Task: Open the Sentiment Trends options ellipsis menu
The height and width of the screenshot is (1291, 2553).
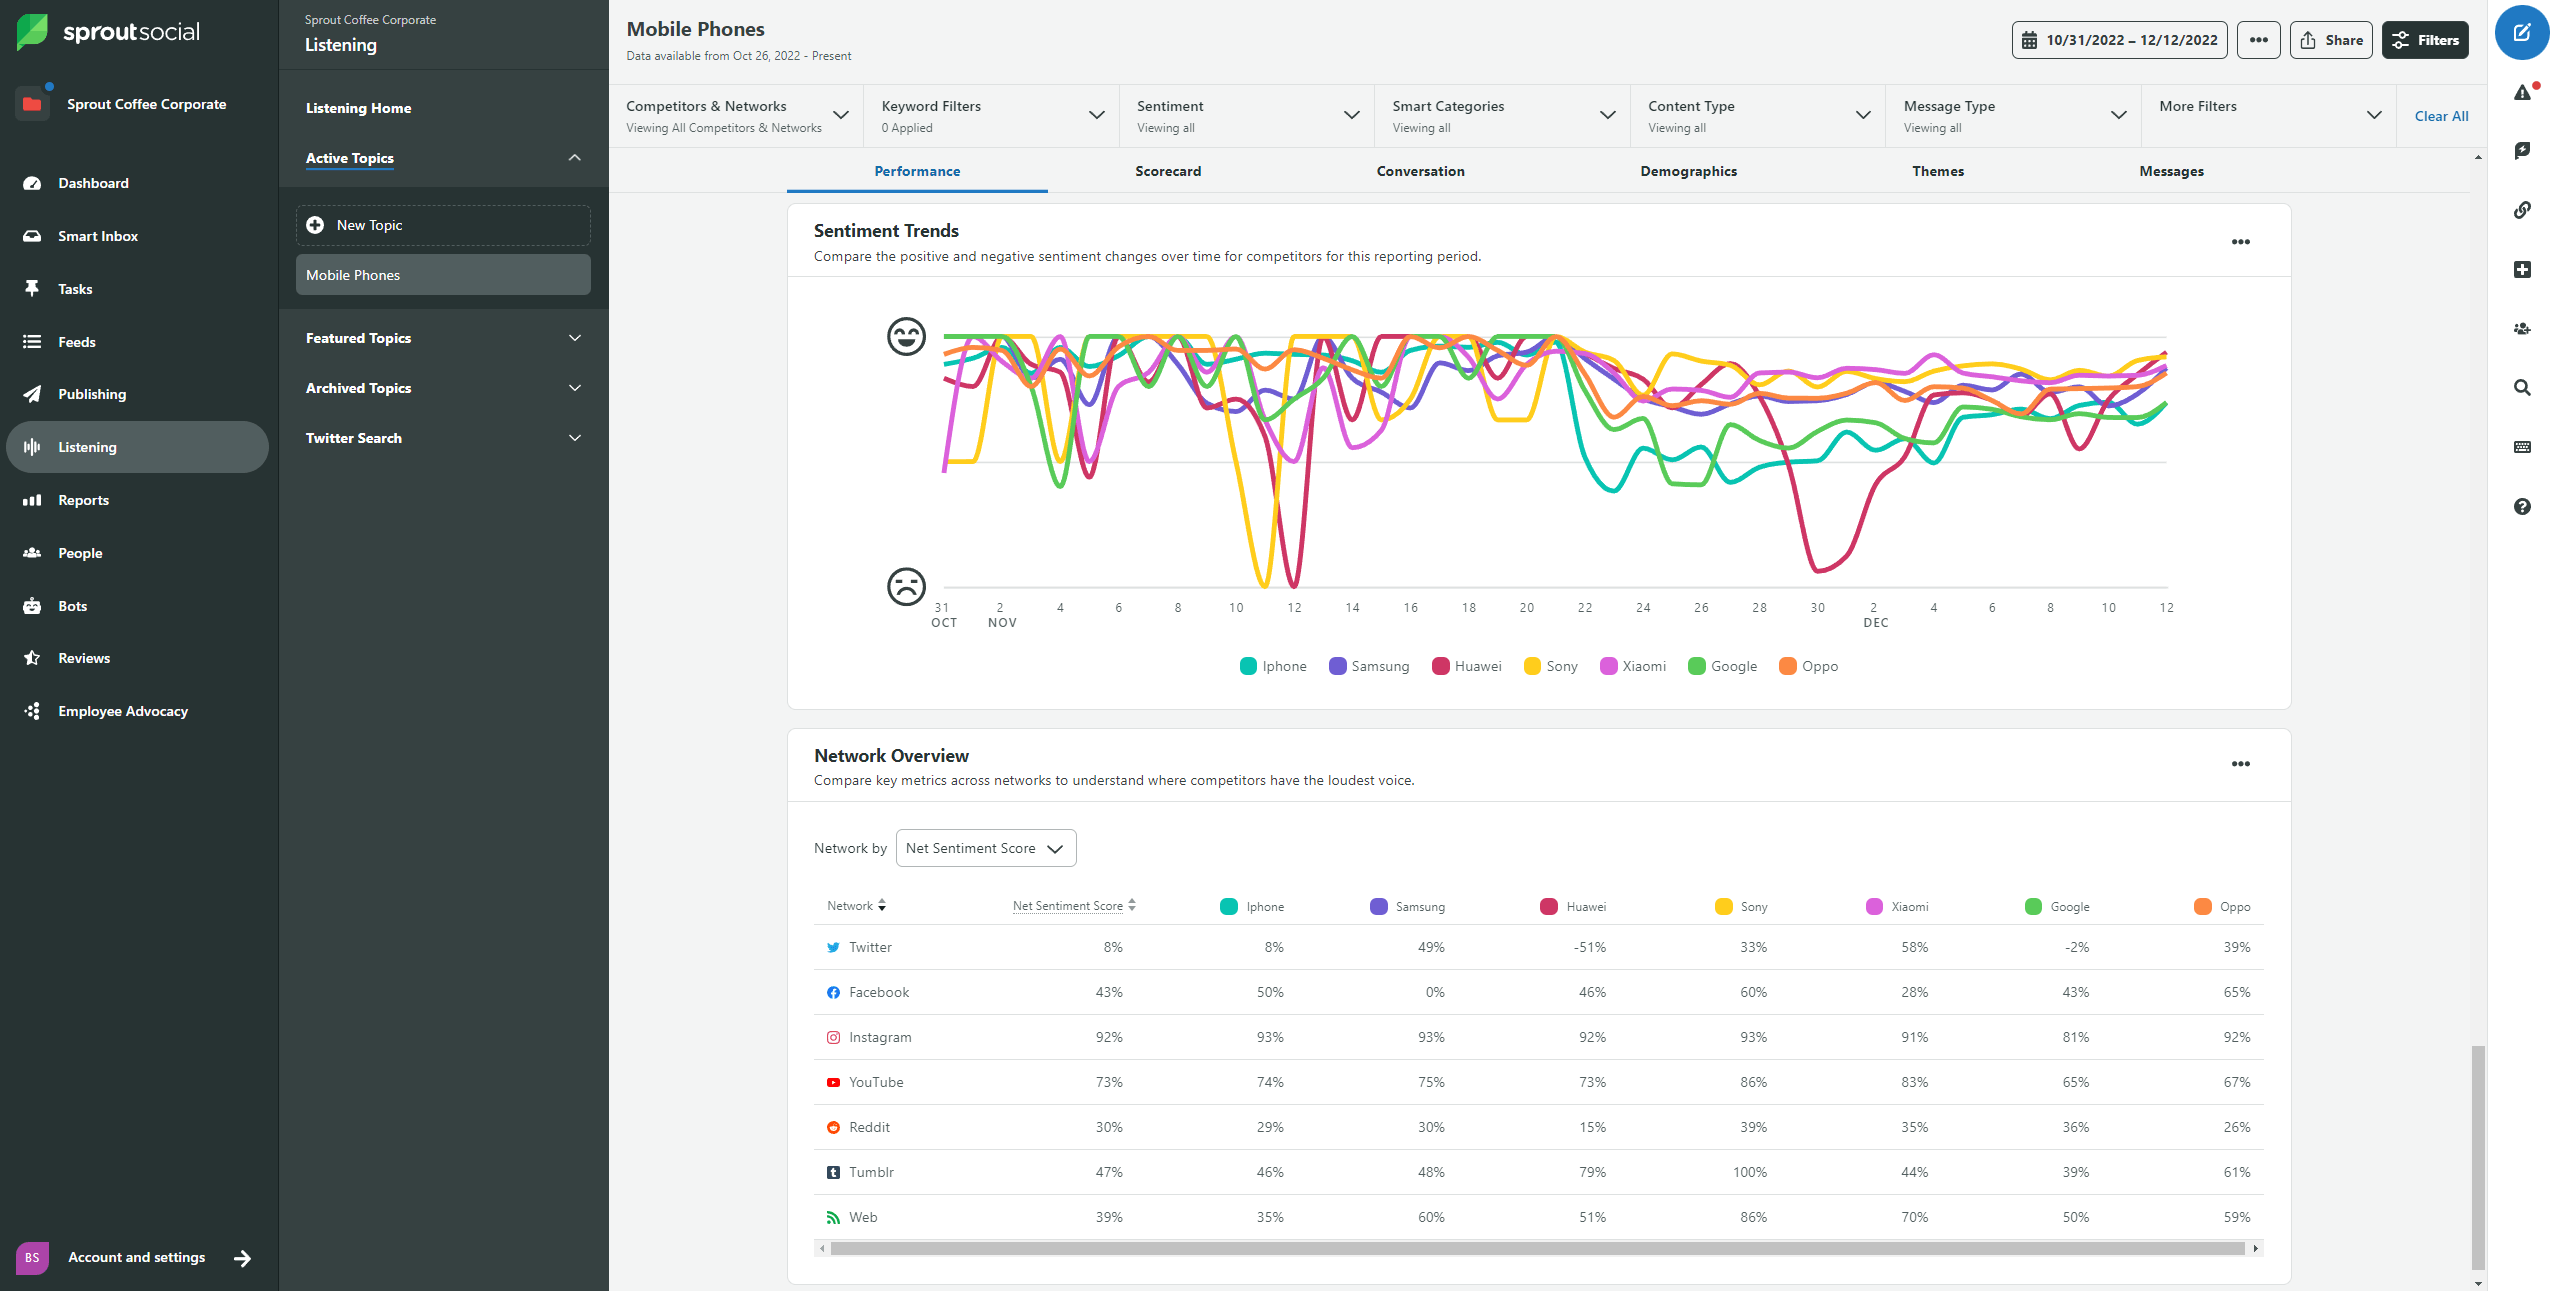Action: [2241, 241]
